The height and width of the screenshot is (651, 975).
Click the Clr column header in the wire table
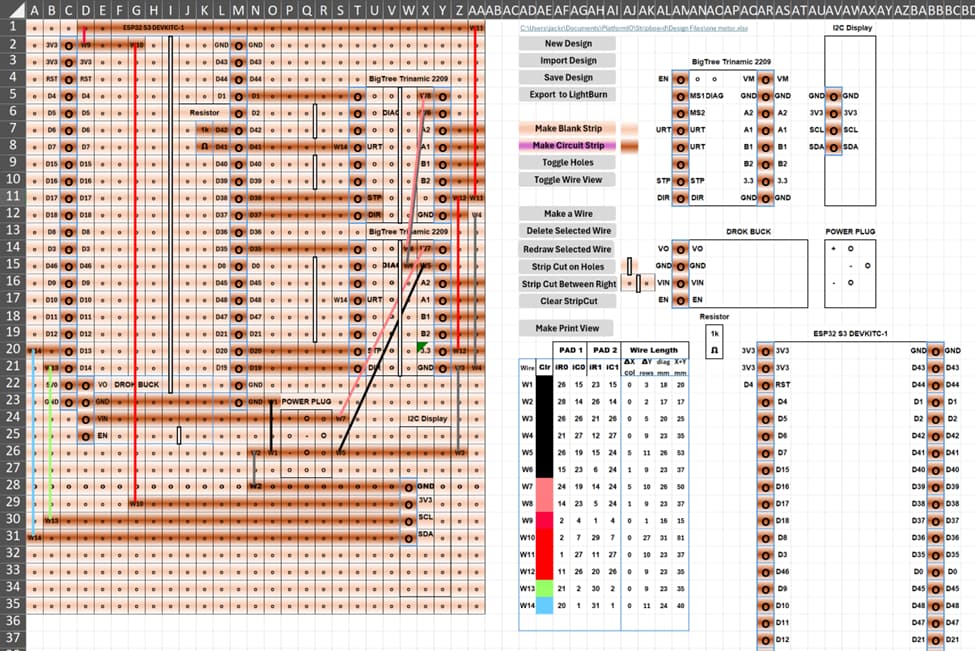545,367
